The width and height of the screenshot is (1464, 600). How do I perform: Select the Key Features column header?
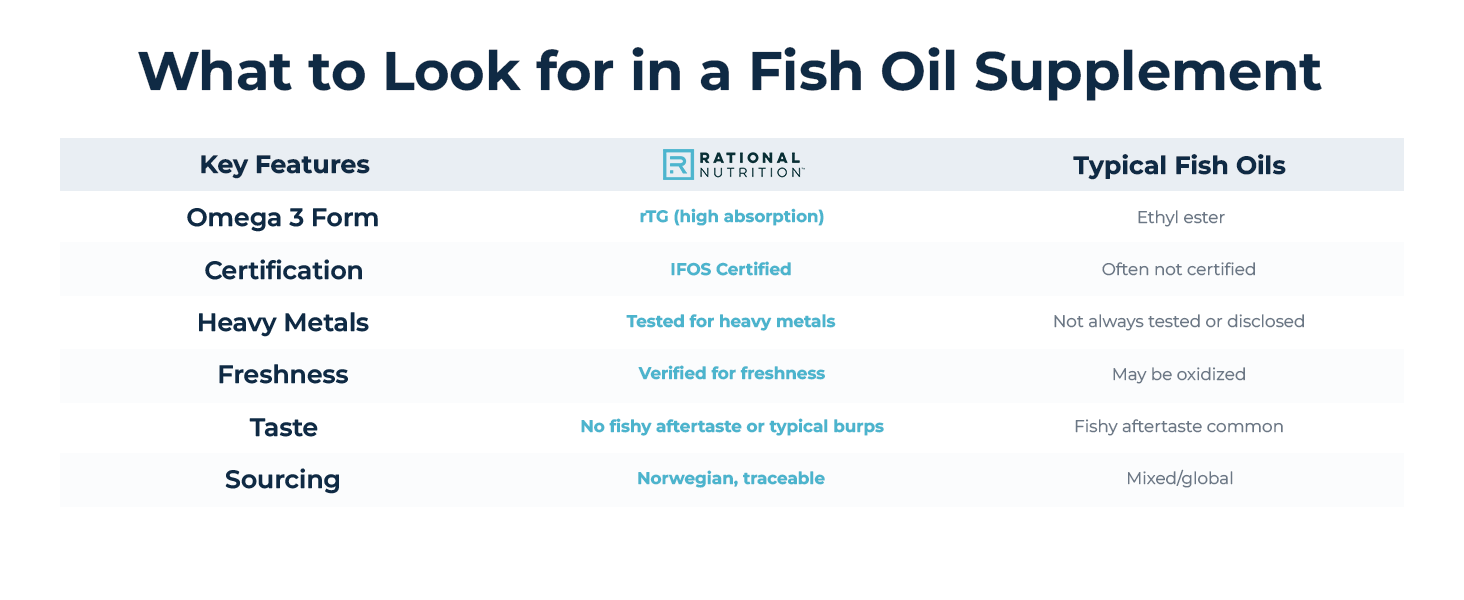tap(284, 165)
